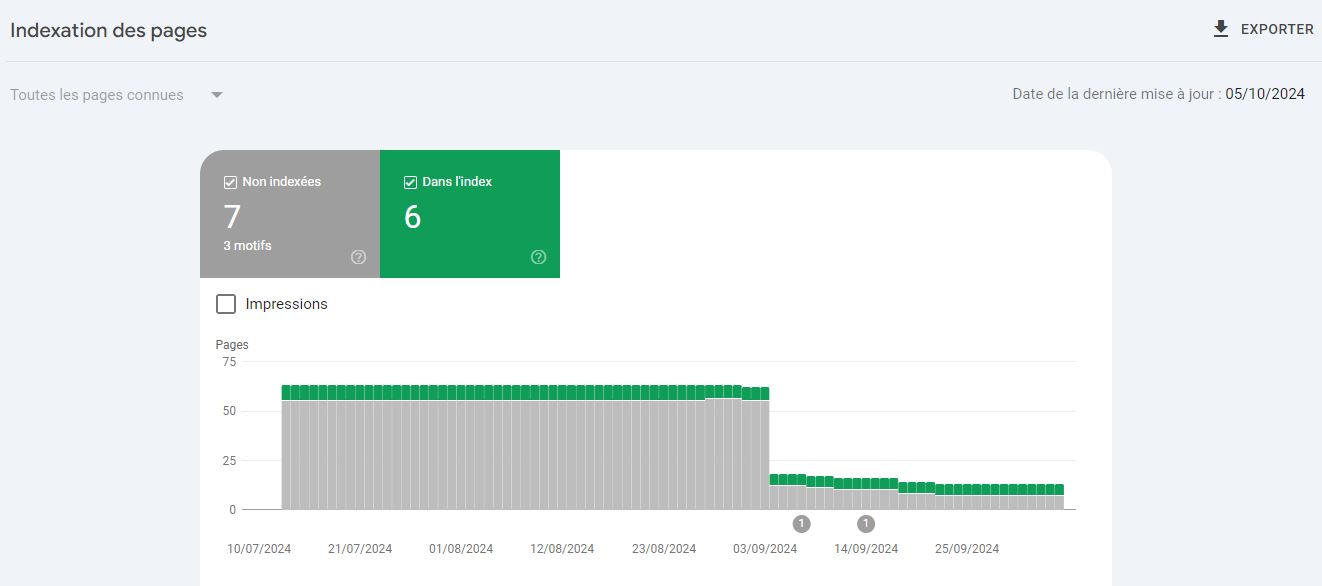Click the last bar on the chart's right
Screen dimensions: 1322x586
click(x=1058, y=500)
